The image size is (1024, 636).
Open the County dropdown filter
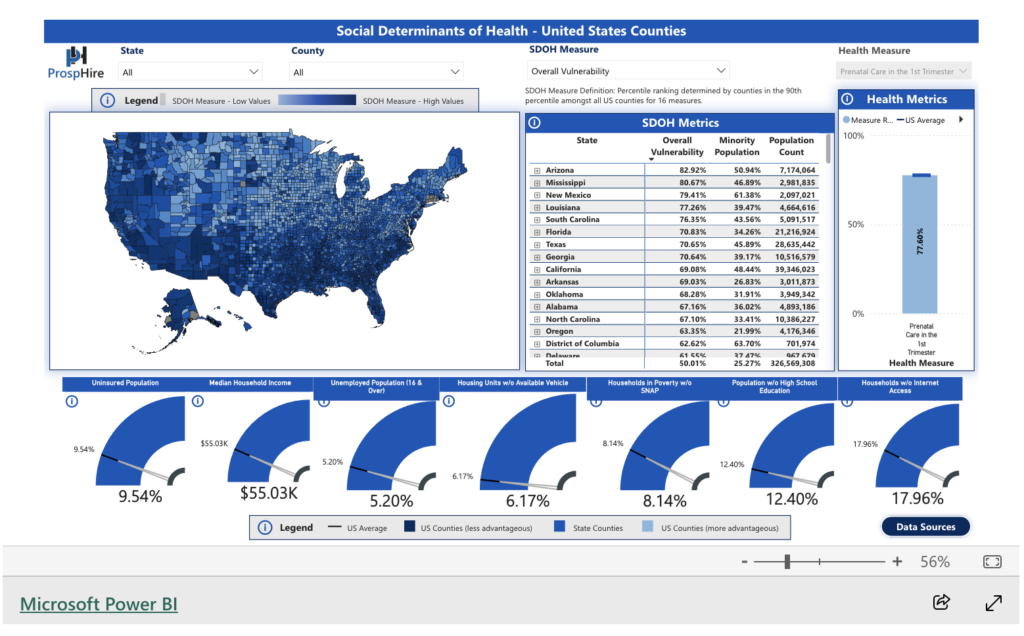376,72
